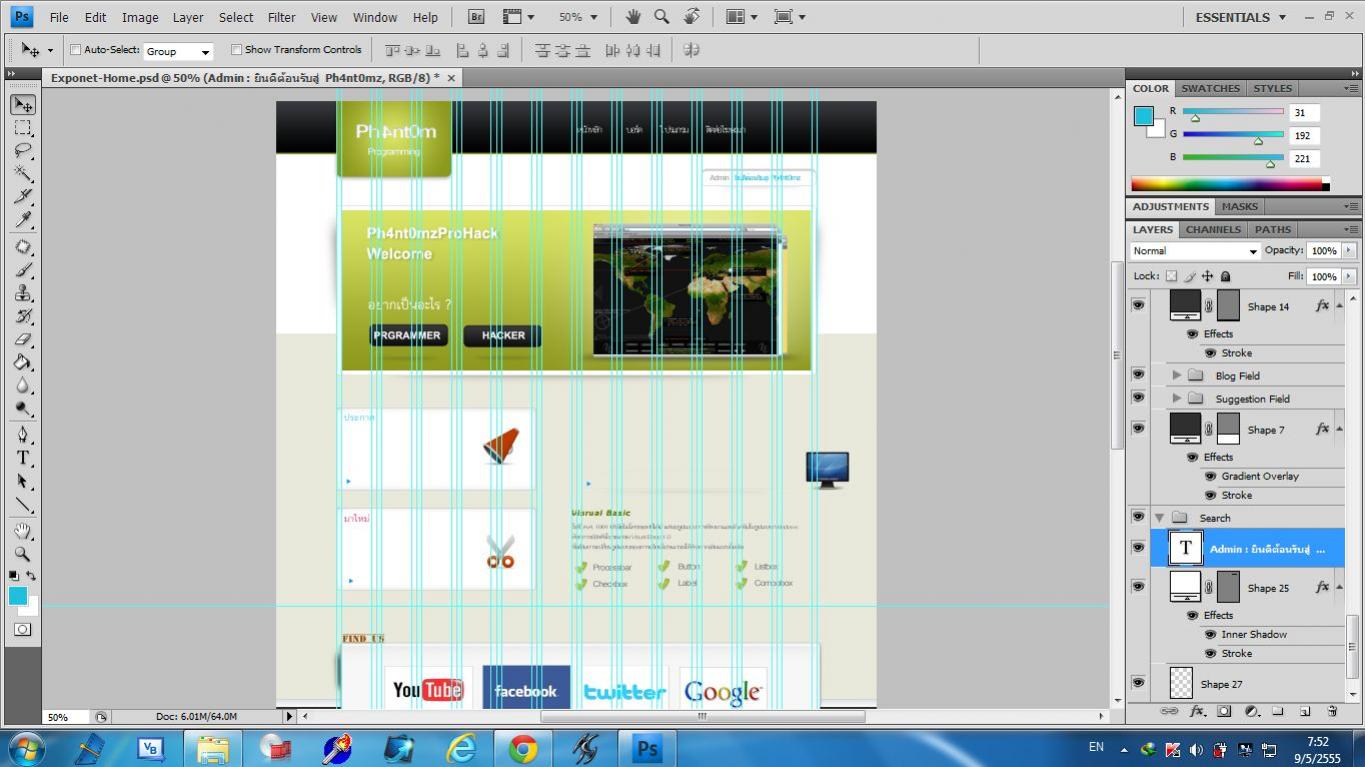Screen dimensions: 1365x767
Task: Open the File menu
Action: [59, 17]
